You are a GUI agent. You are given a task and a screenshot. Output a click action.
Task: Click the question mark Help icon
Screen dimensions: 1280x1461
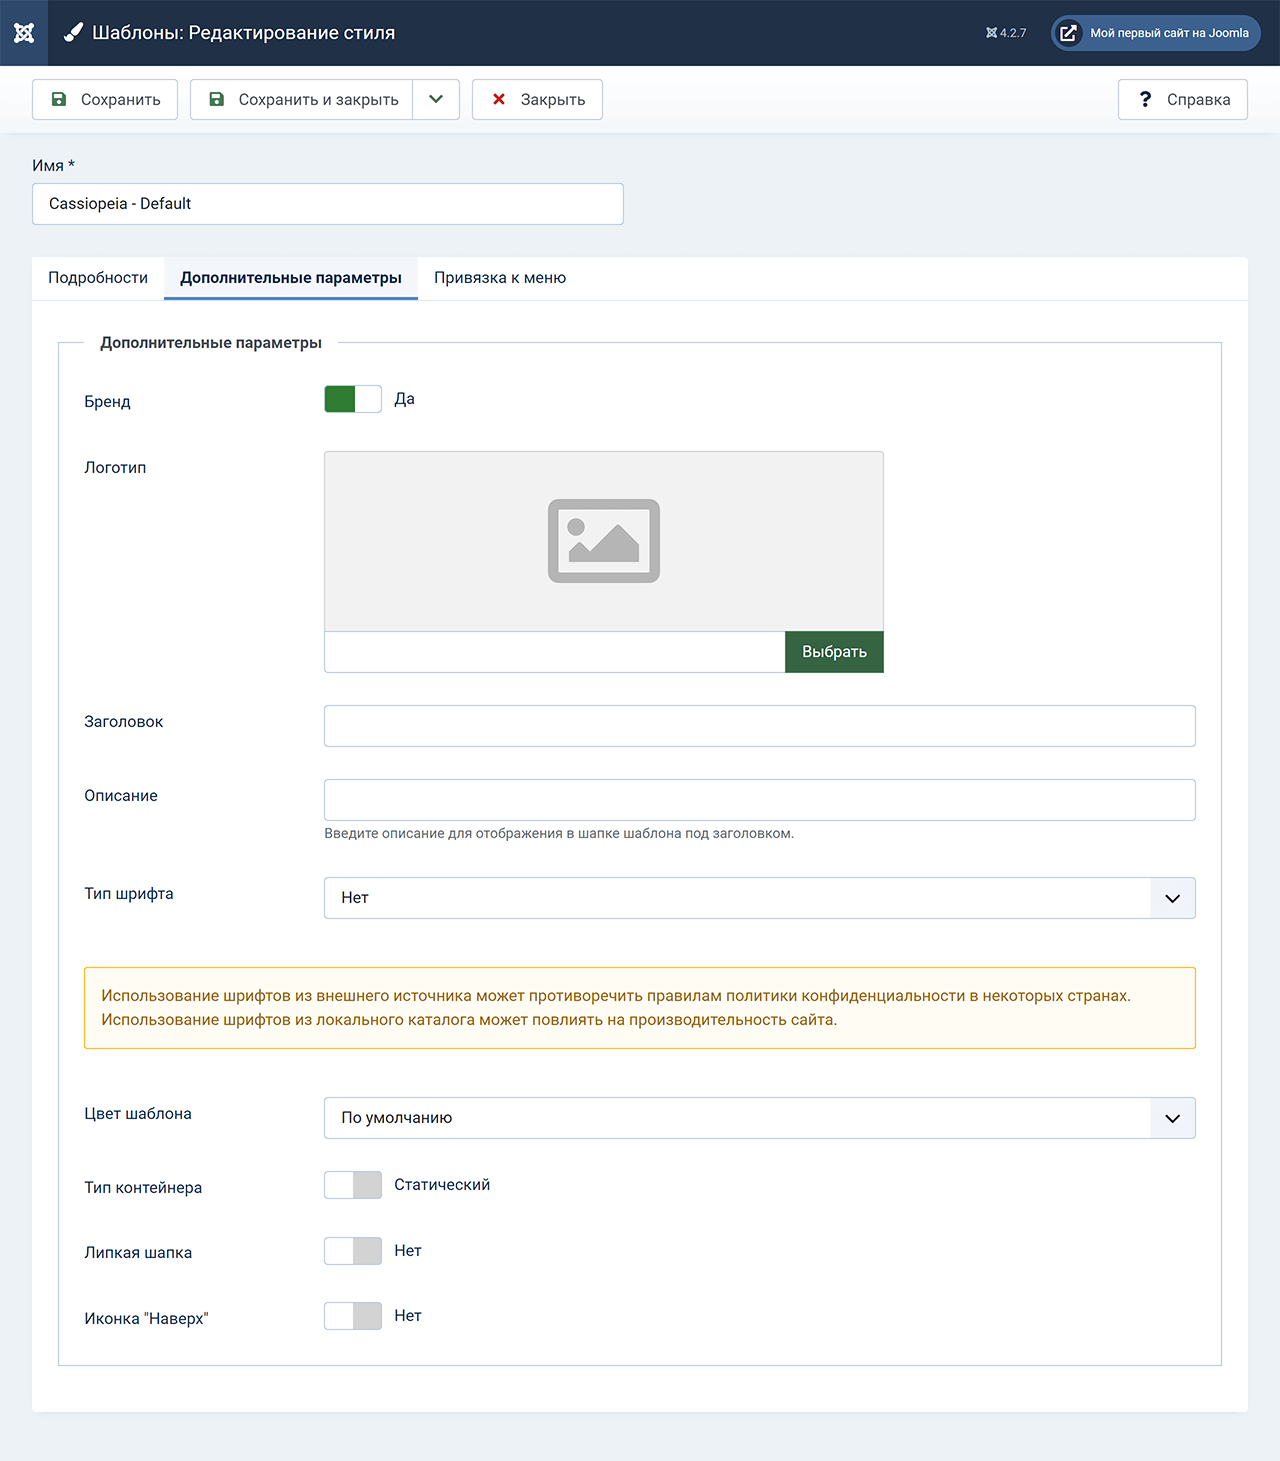pos(1145,99)
